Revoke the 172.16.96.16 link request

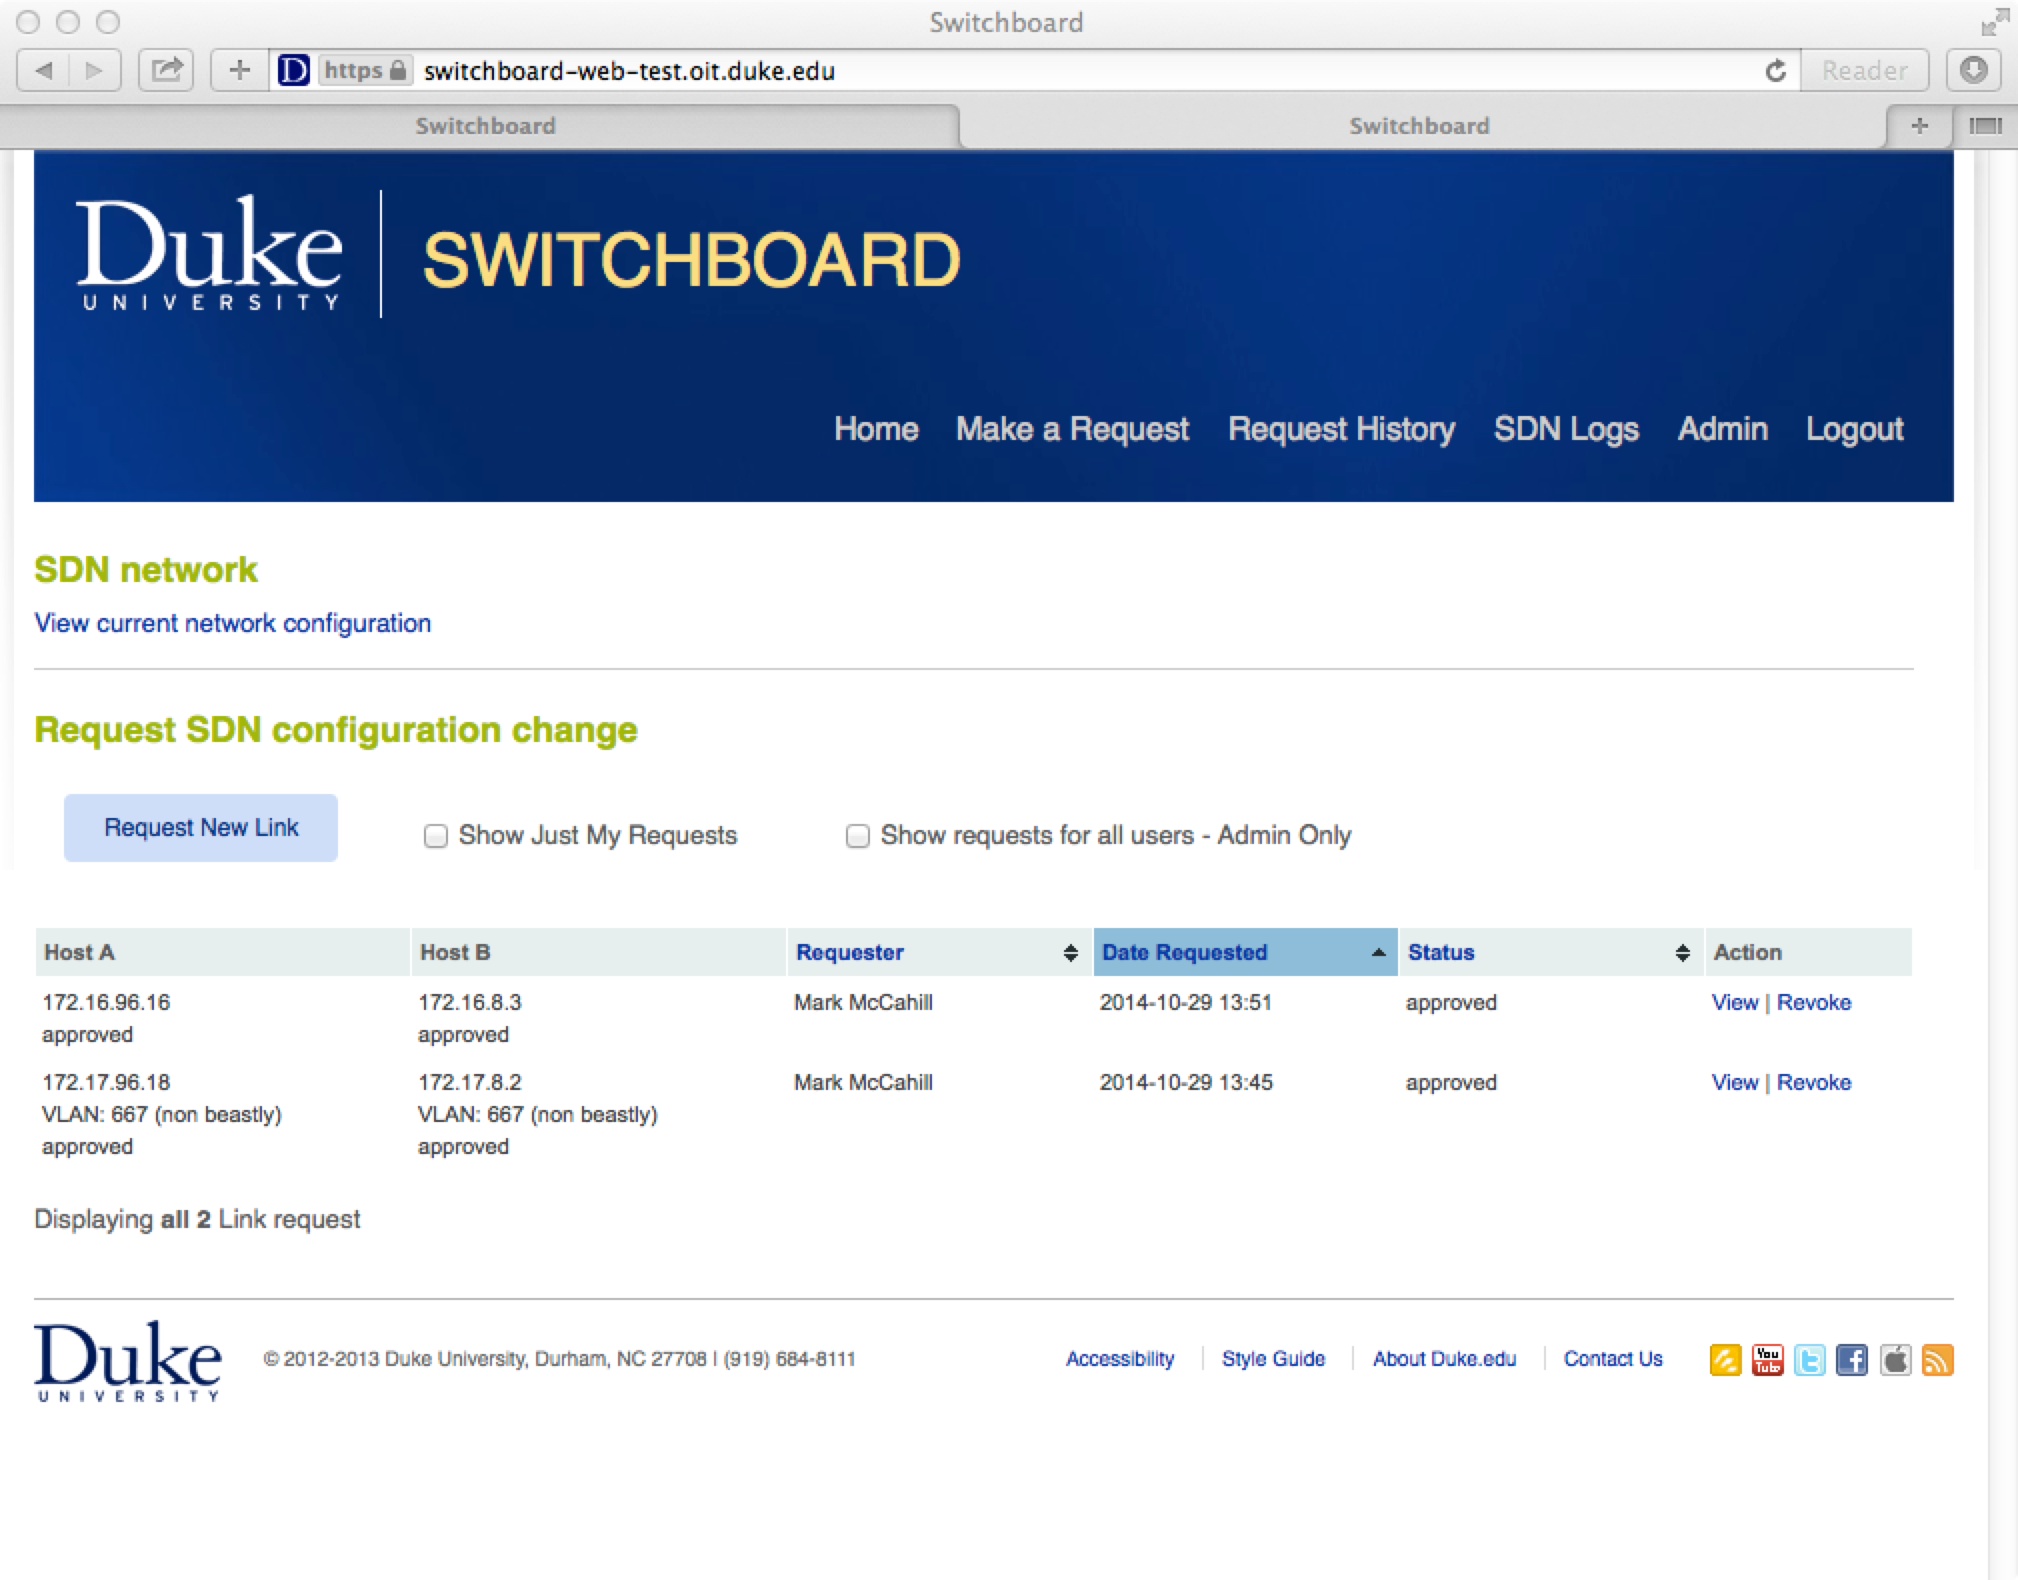(1813, 1002)
